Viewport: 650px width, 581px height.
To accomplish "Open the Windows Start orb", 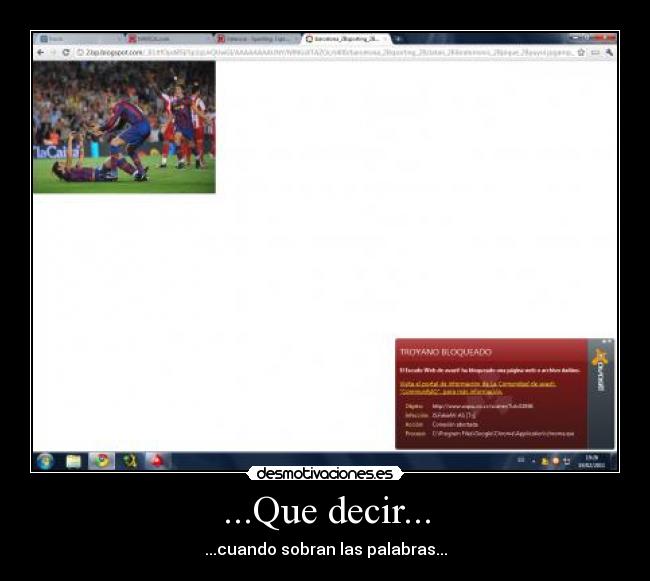I will coord(45,461).
